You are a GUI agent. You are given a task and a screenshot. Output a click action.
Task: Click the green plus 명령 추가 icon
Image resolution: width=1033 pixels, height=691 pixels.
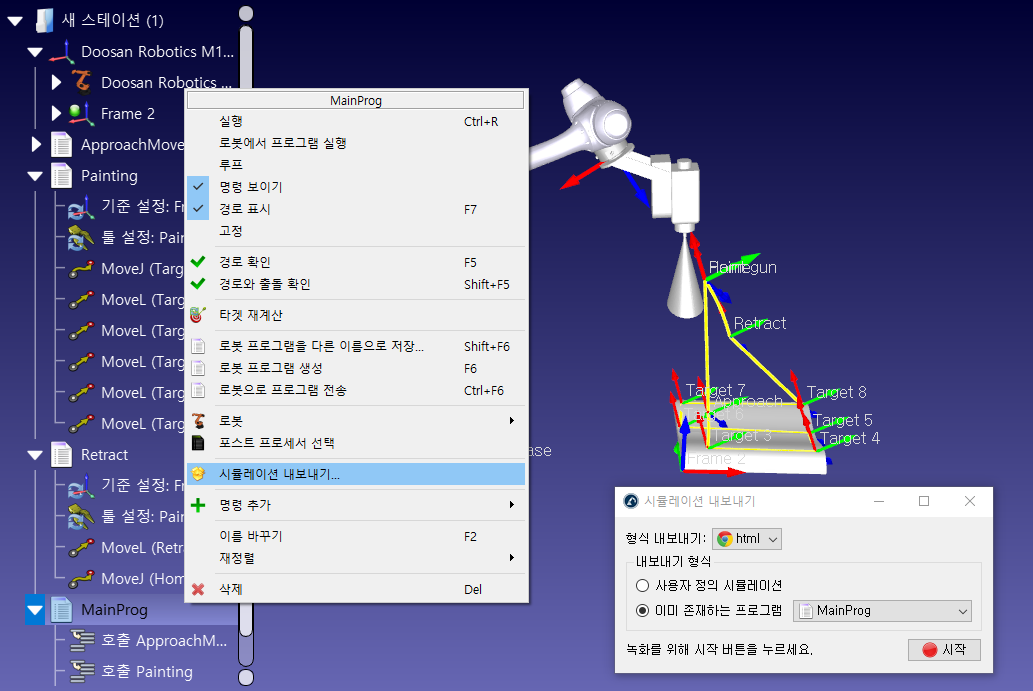pos(198,505)
